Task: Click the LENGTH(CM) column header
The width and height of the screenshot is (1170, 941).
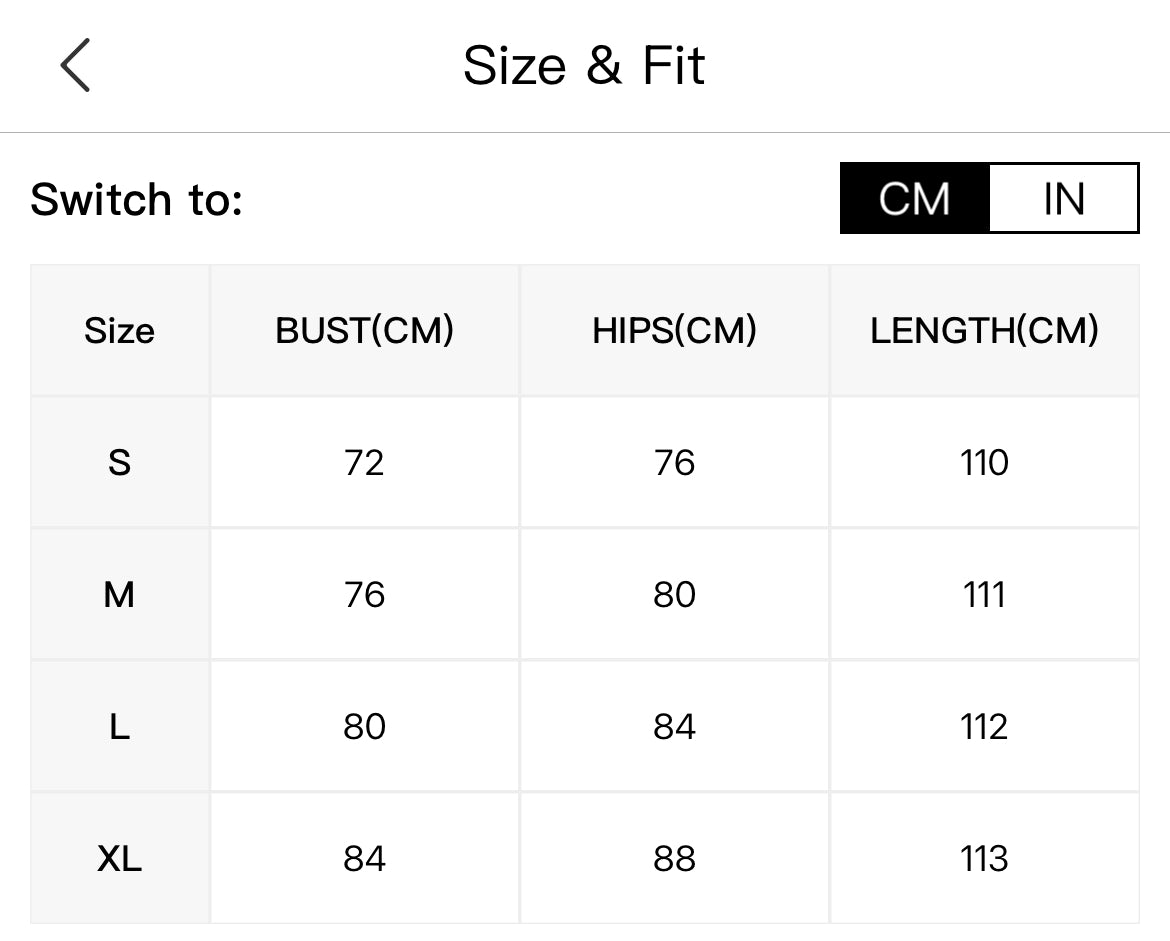Action: pos(984,331)
